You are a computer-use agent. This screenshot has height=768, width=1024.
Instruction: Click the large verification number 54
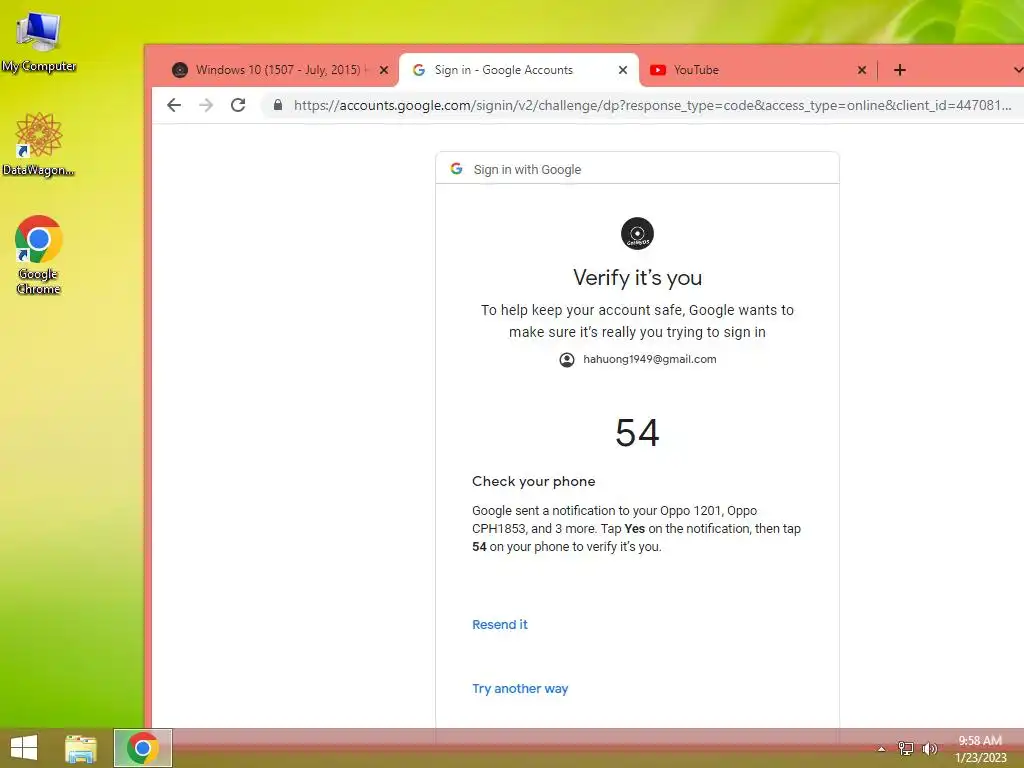pos(637,432)
